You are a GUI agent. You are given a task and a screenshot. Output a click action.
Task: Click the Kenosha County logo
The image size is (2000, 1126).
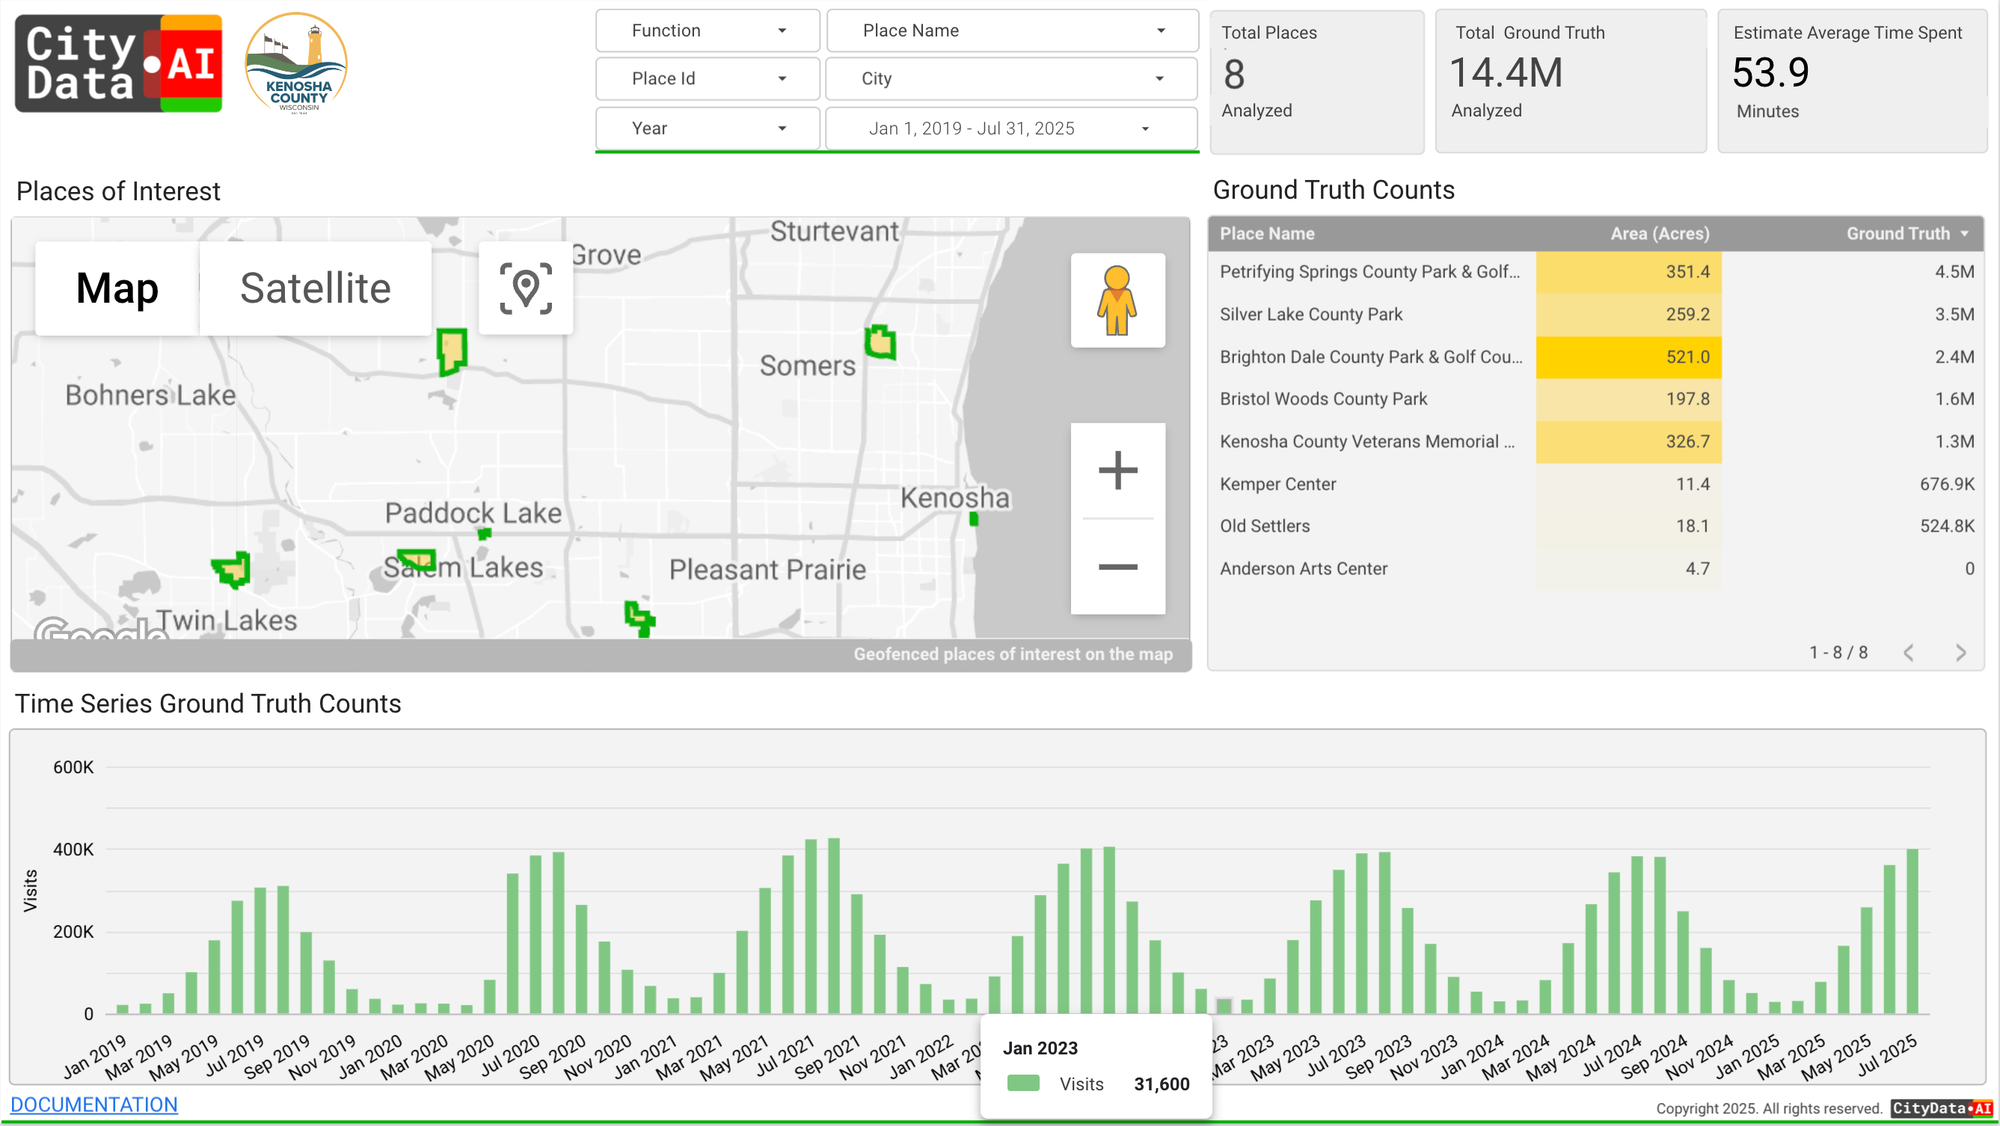point(296,64)
